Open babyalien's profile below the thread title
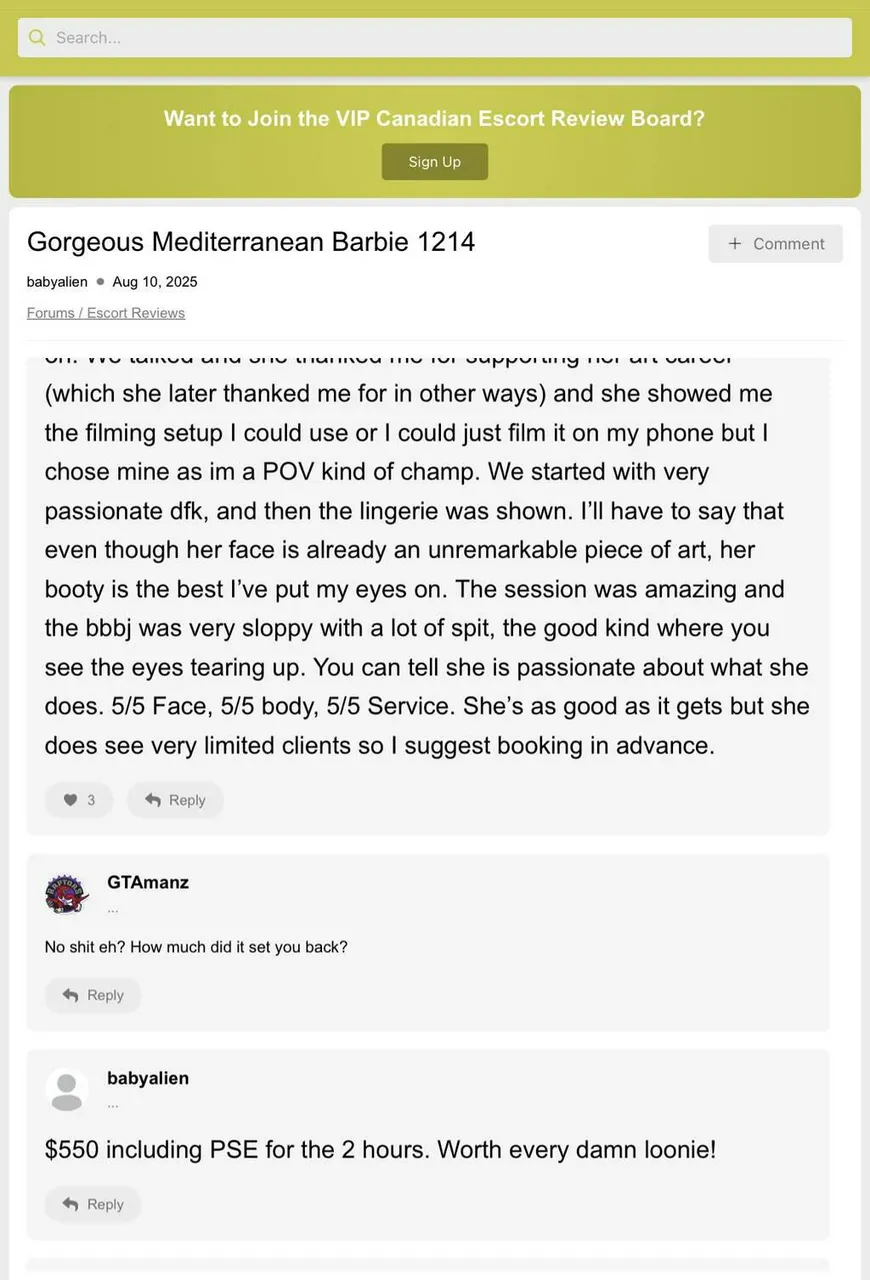This screenshot has width=870, height=1280. point(57,282)
